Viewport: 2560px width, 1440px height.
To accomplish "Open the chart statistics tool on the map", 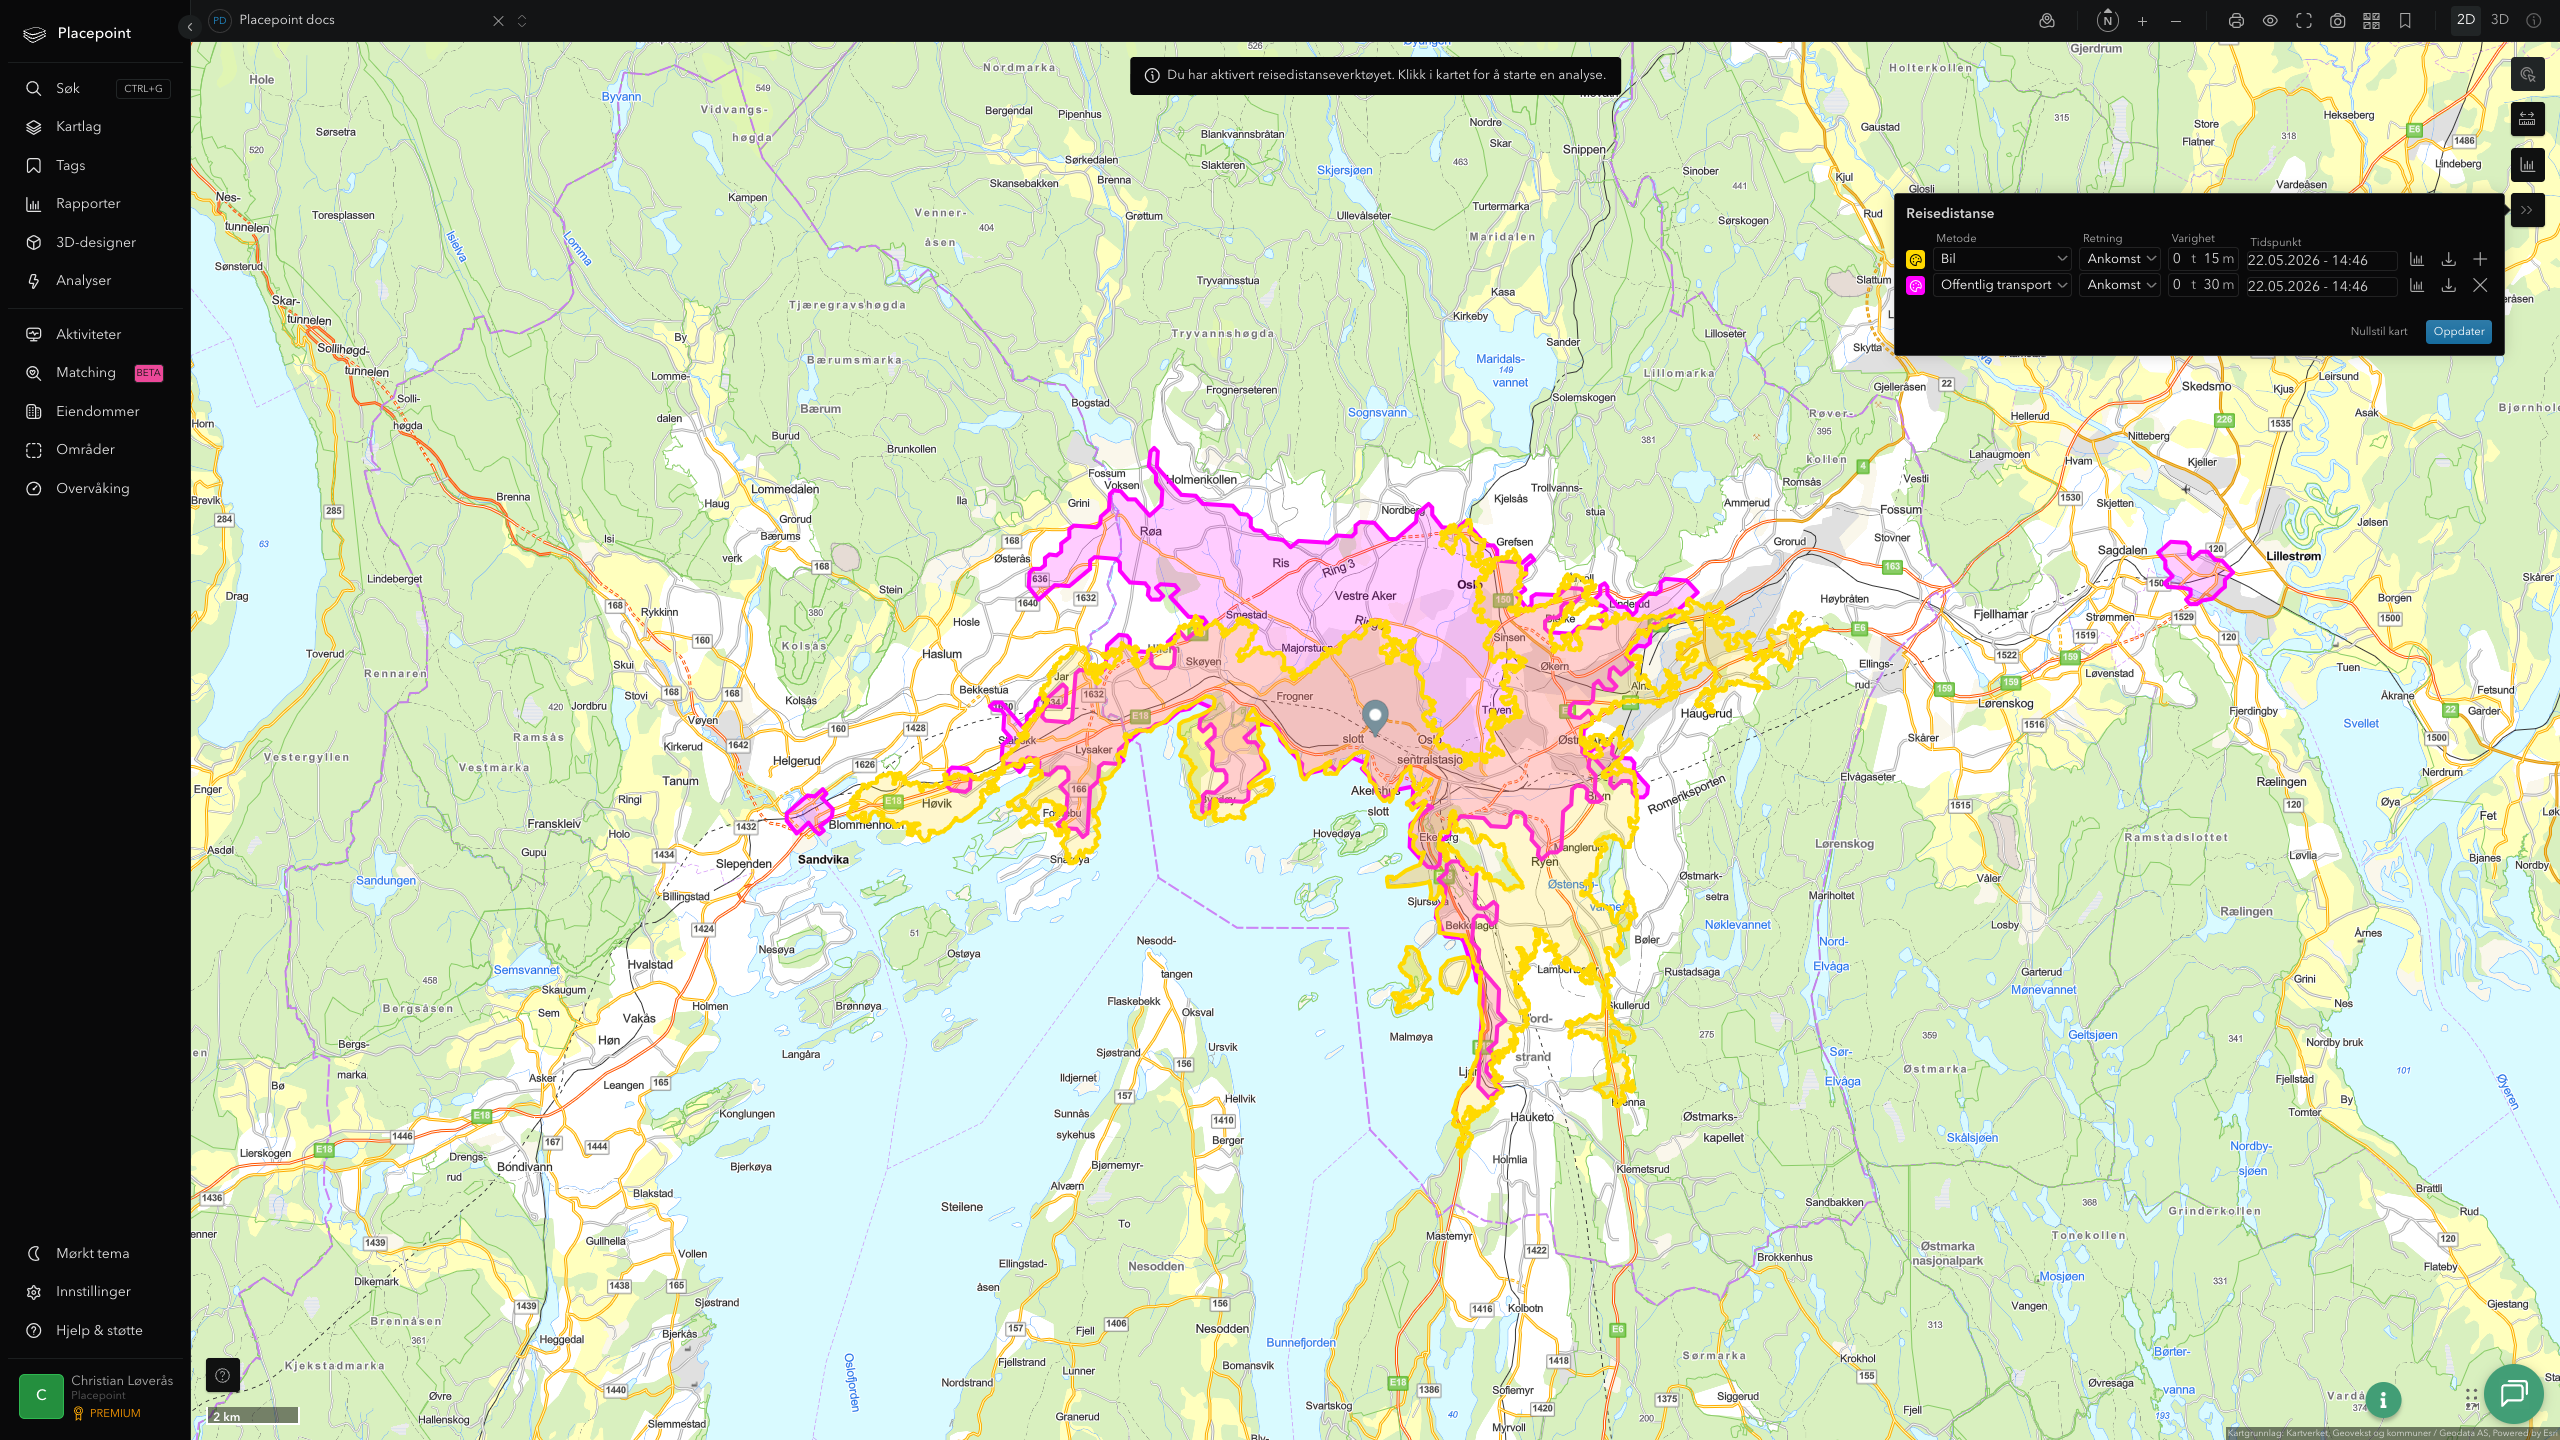I will pyautogui.click(x=2527, y=165).
